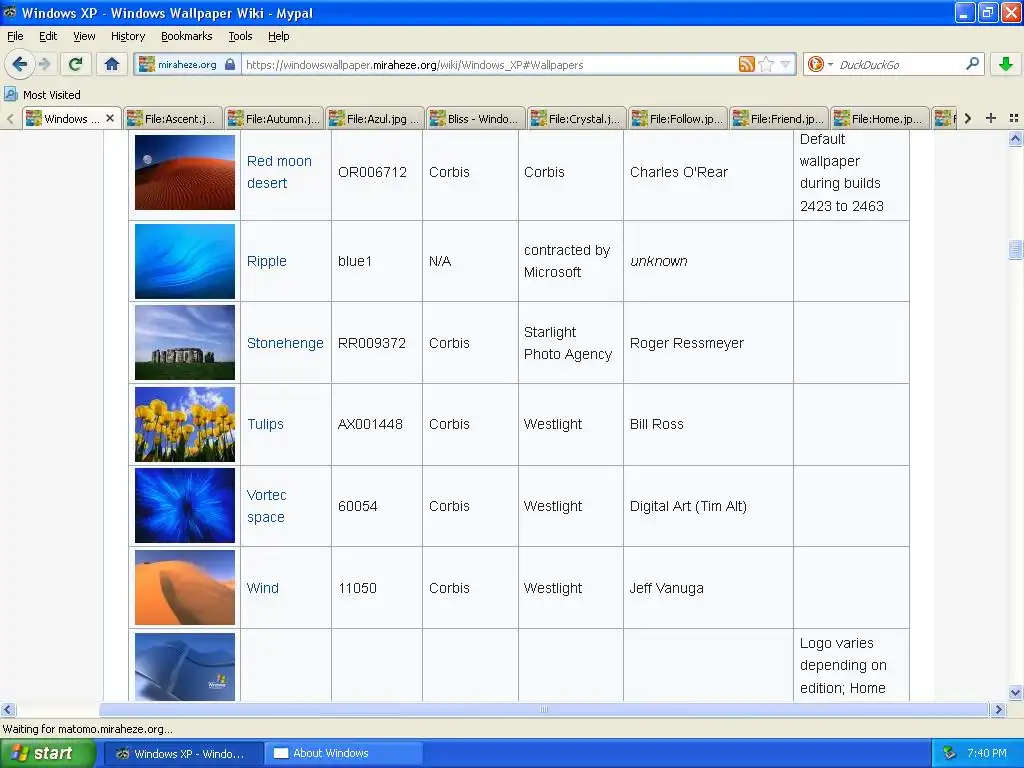Click the Stonehenge thumbnail image

(185, 342)
